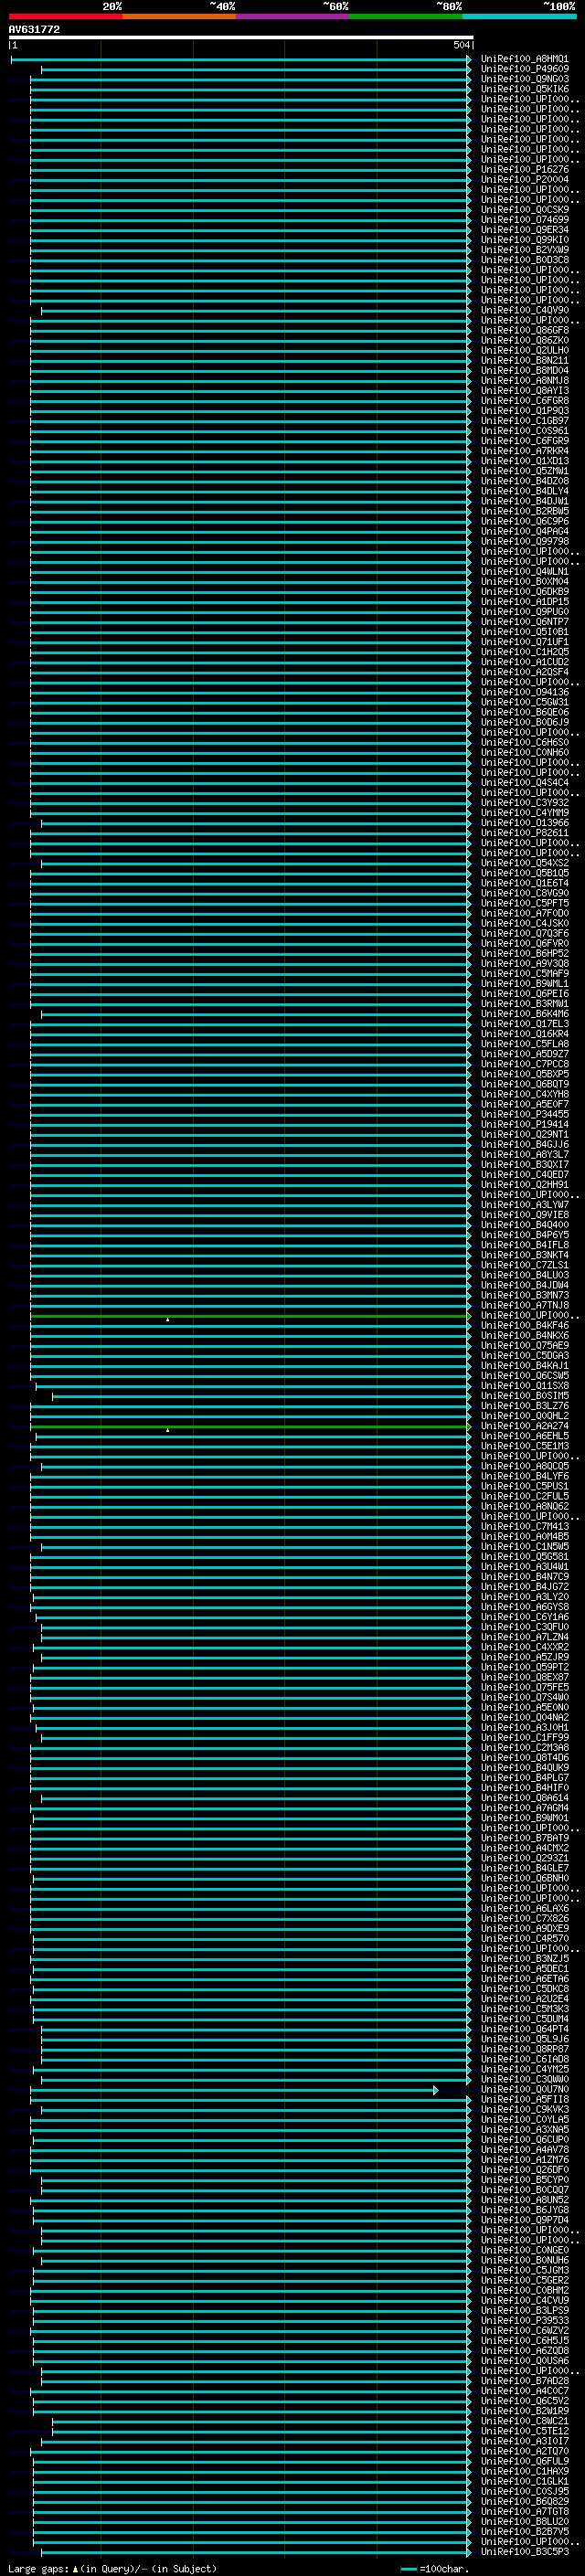Viewport: 585px width, 2576px height.
Task: Select the UniRef100_B8N2I1 label
Action: tap(525, 360)
